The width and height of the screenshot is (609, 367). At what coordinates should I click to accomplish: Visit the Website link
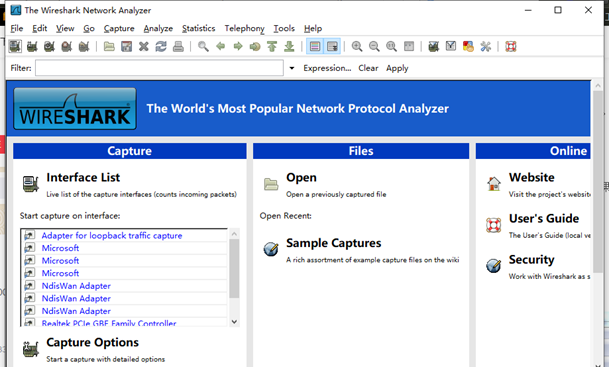click(x=532, y=177)
